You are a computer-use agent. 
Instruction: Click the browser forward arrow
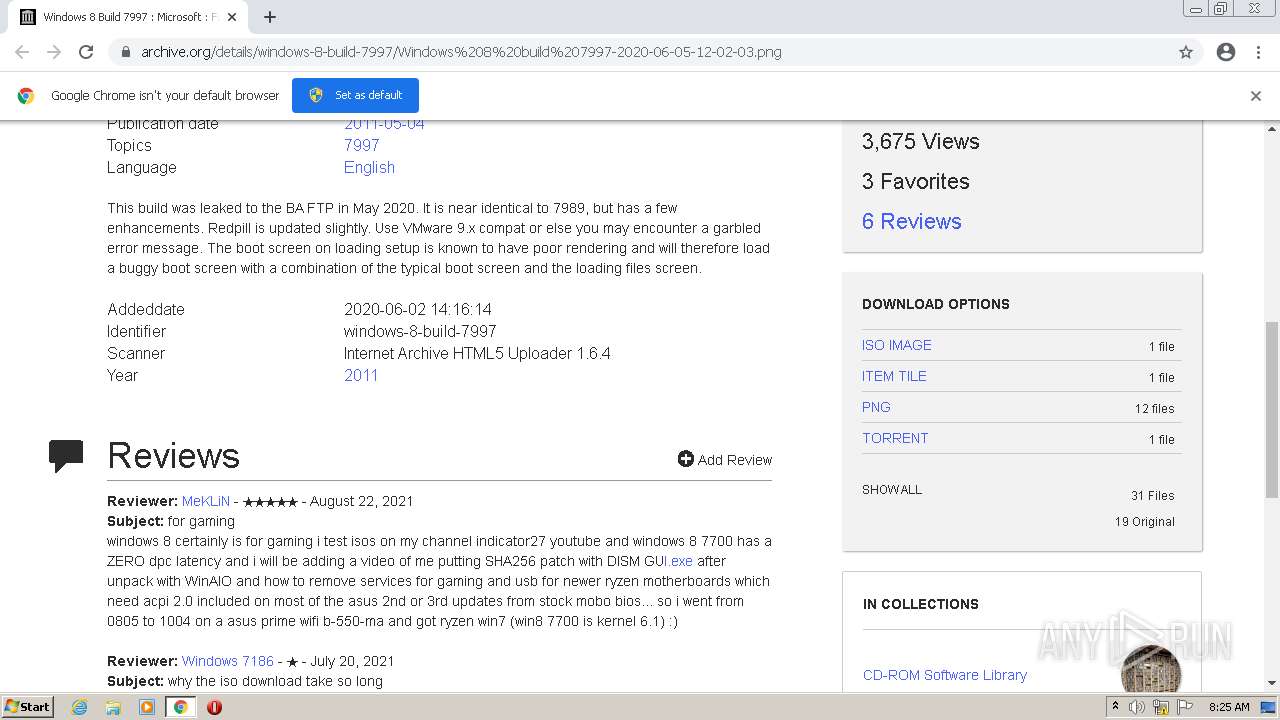54,52
